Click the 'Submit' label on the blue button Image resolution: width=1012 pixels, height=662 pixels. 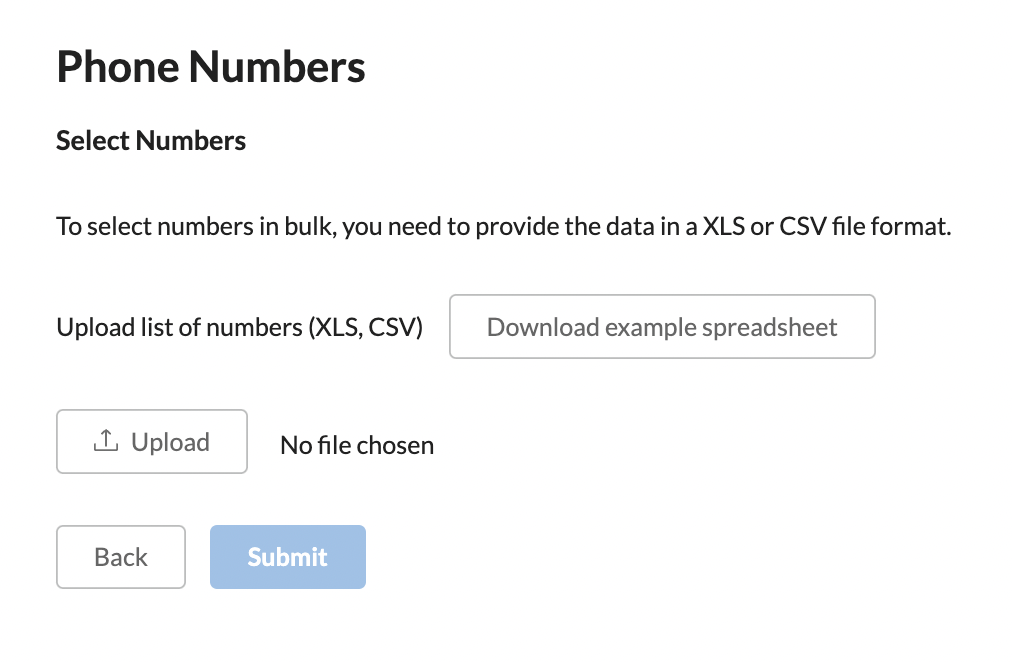[x=288, y=557]
